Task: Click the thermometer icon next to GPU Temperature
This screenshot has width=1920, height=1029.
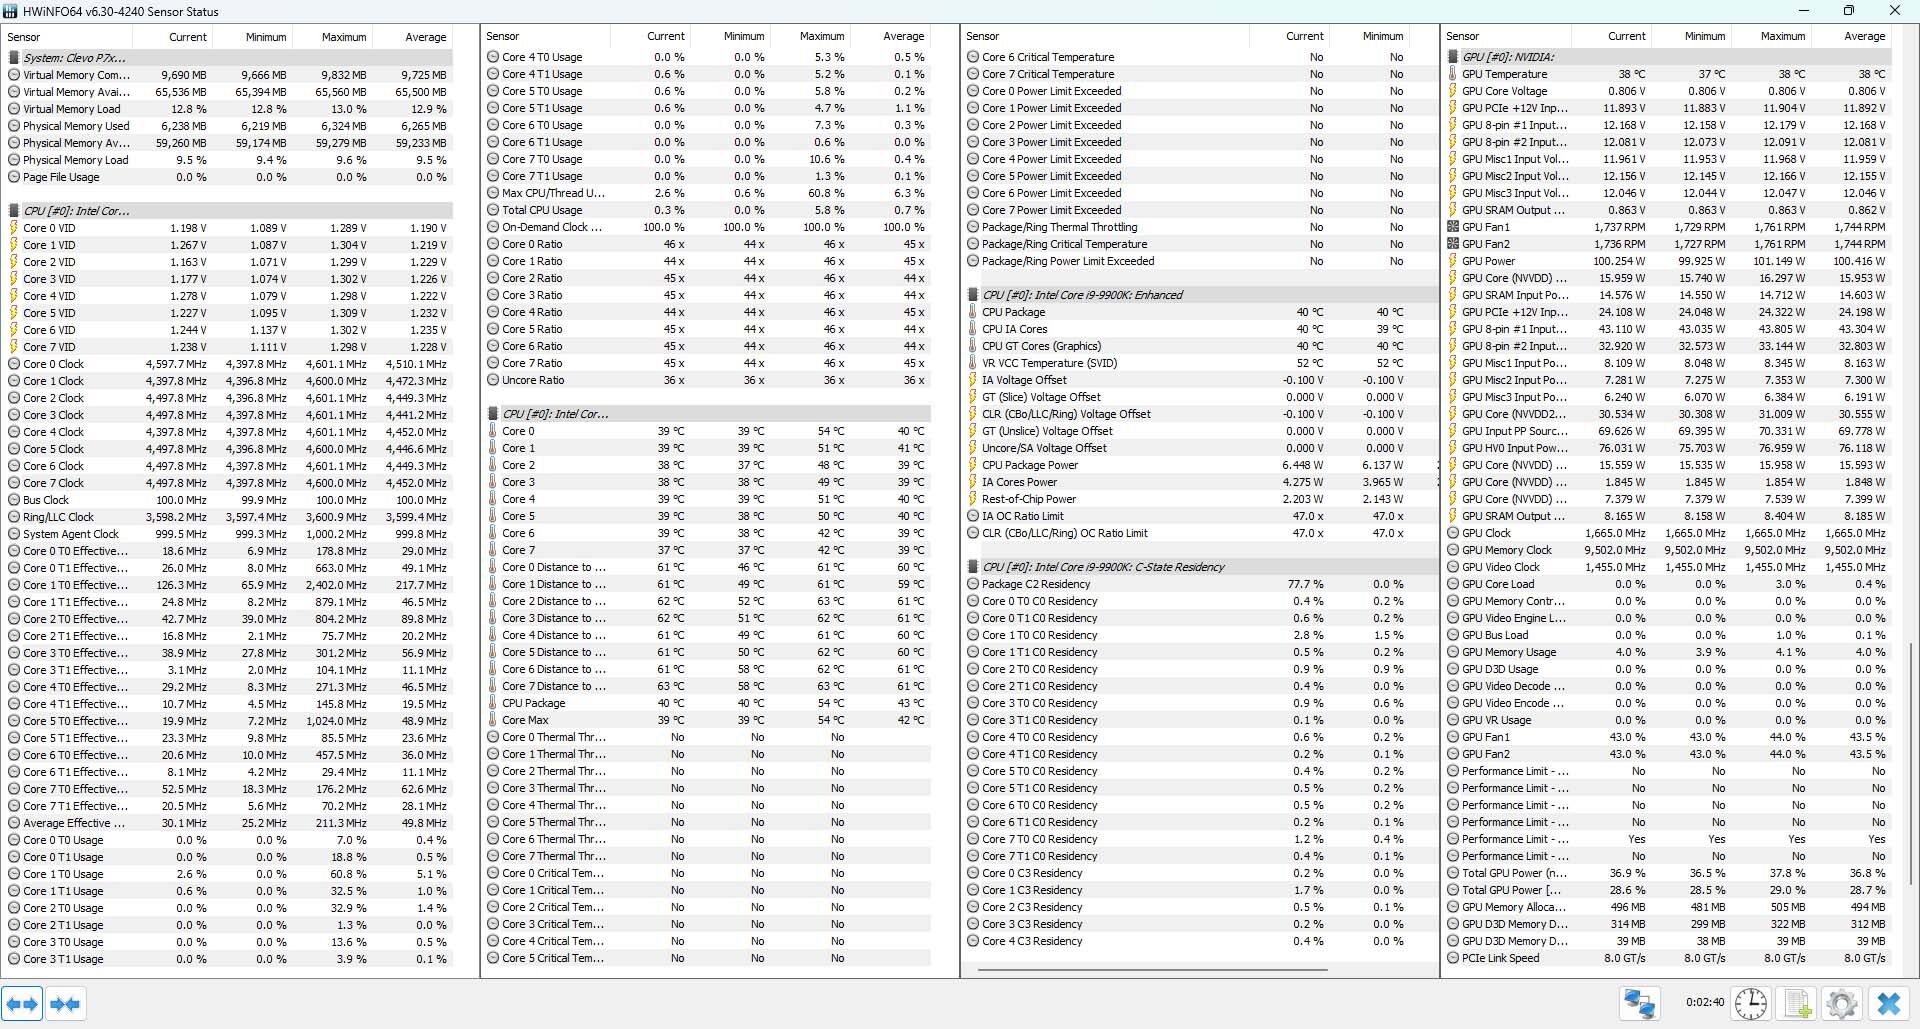Action: [x=1453, y=74]
